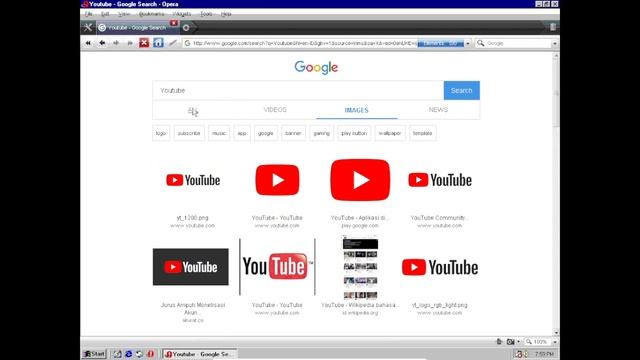Click the id.wikipedia.org source link
This screenshot has height=360, width=640.
360,313
